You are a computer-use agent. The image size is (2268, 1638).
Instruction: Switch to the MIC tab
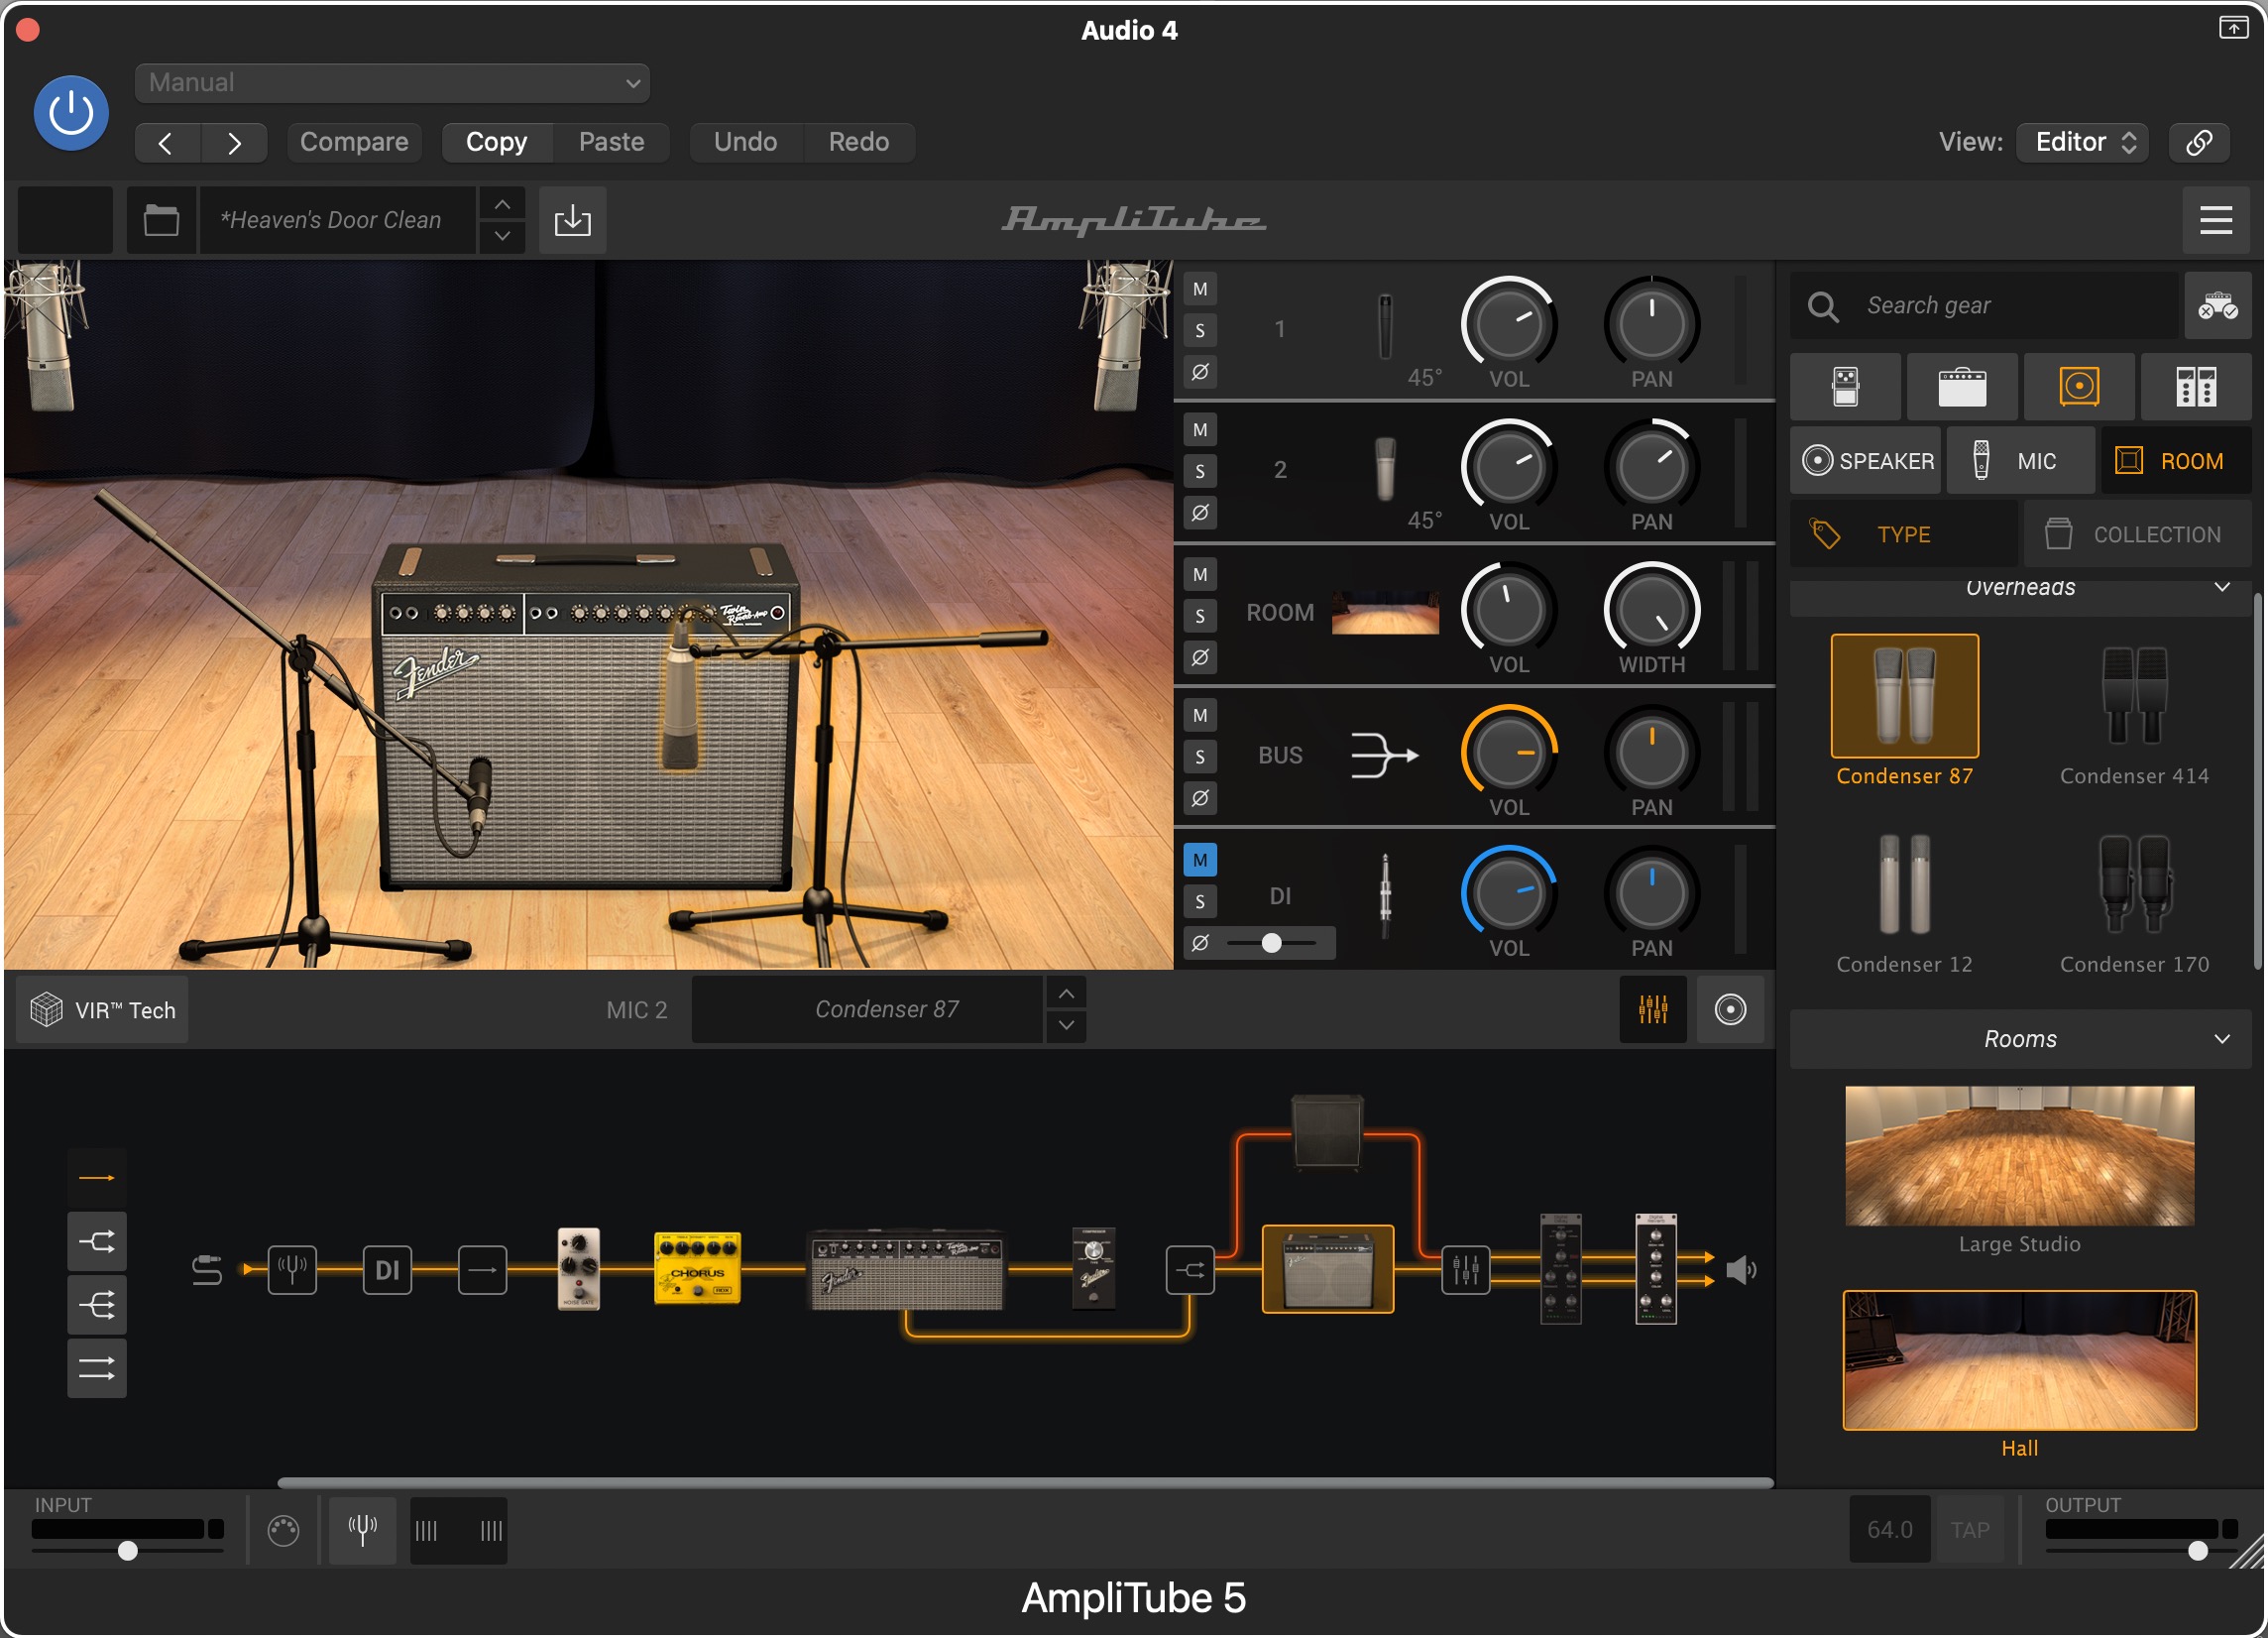2020,461
